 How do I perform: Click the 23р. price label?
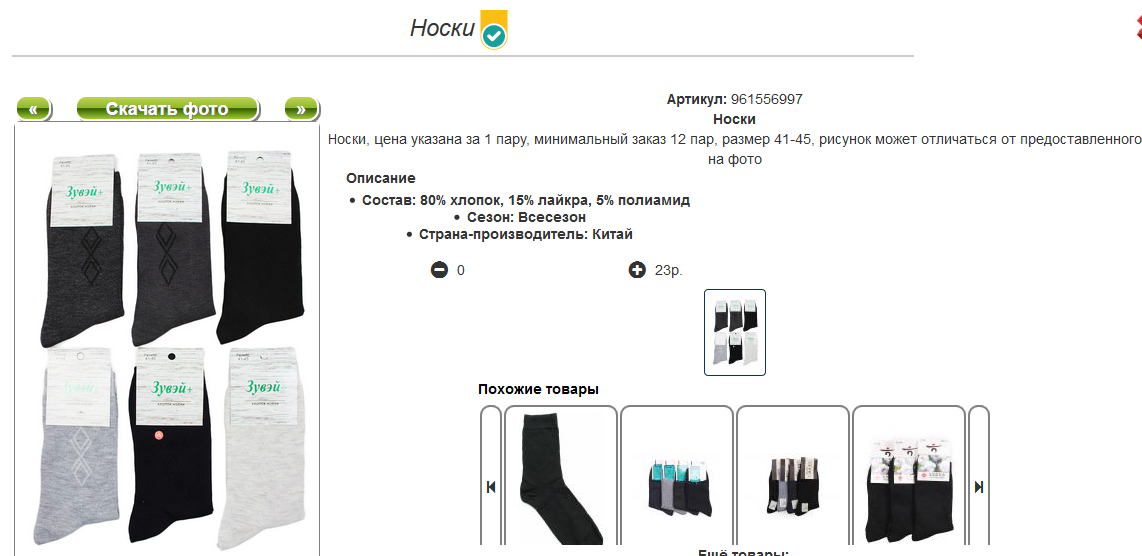point(669,270)
